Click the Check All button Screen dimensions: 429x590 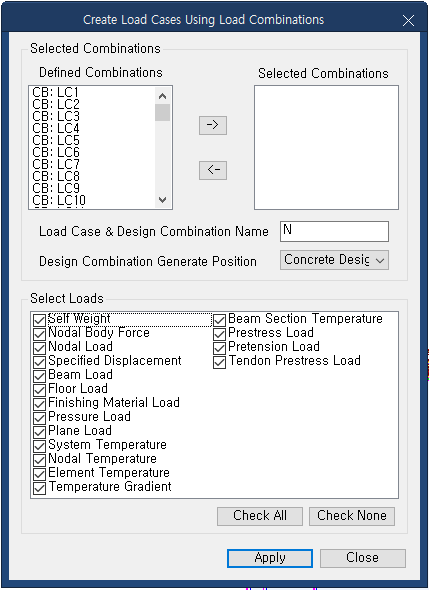260,516
